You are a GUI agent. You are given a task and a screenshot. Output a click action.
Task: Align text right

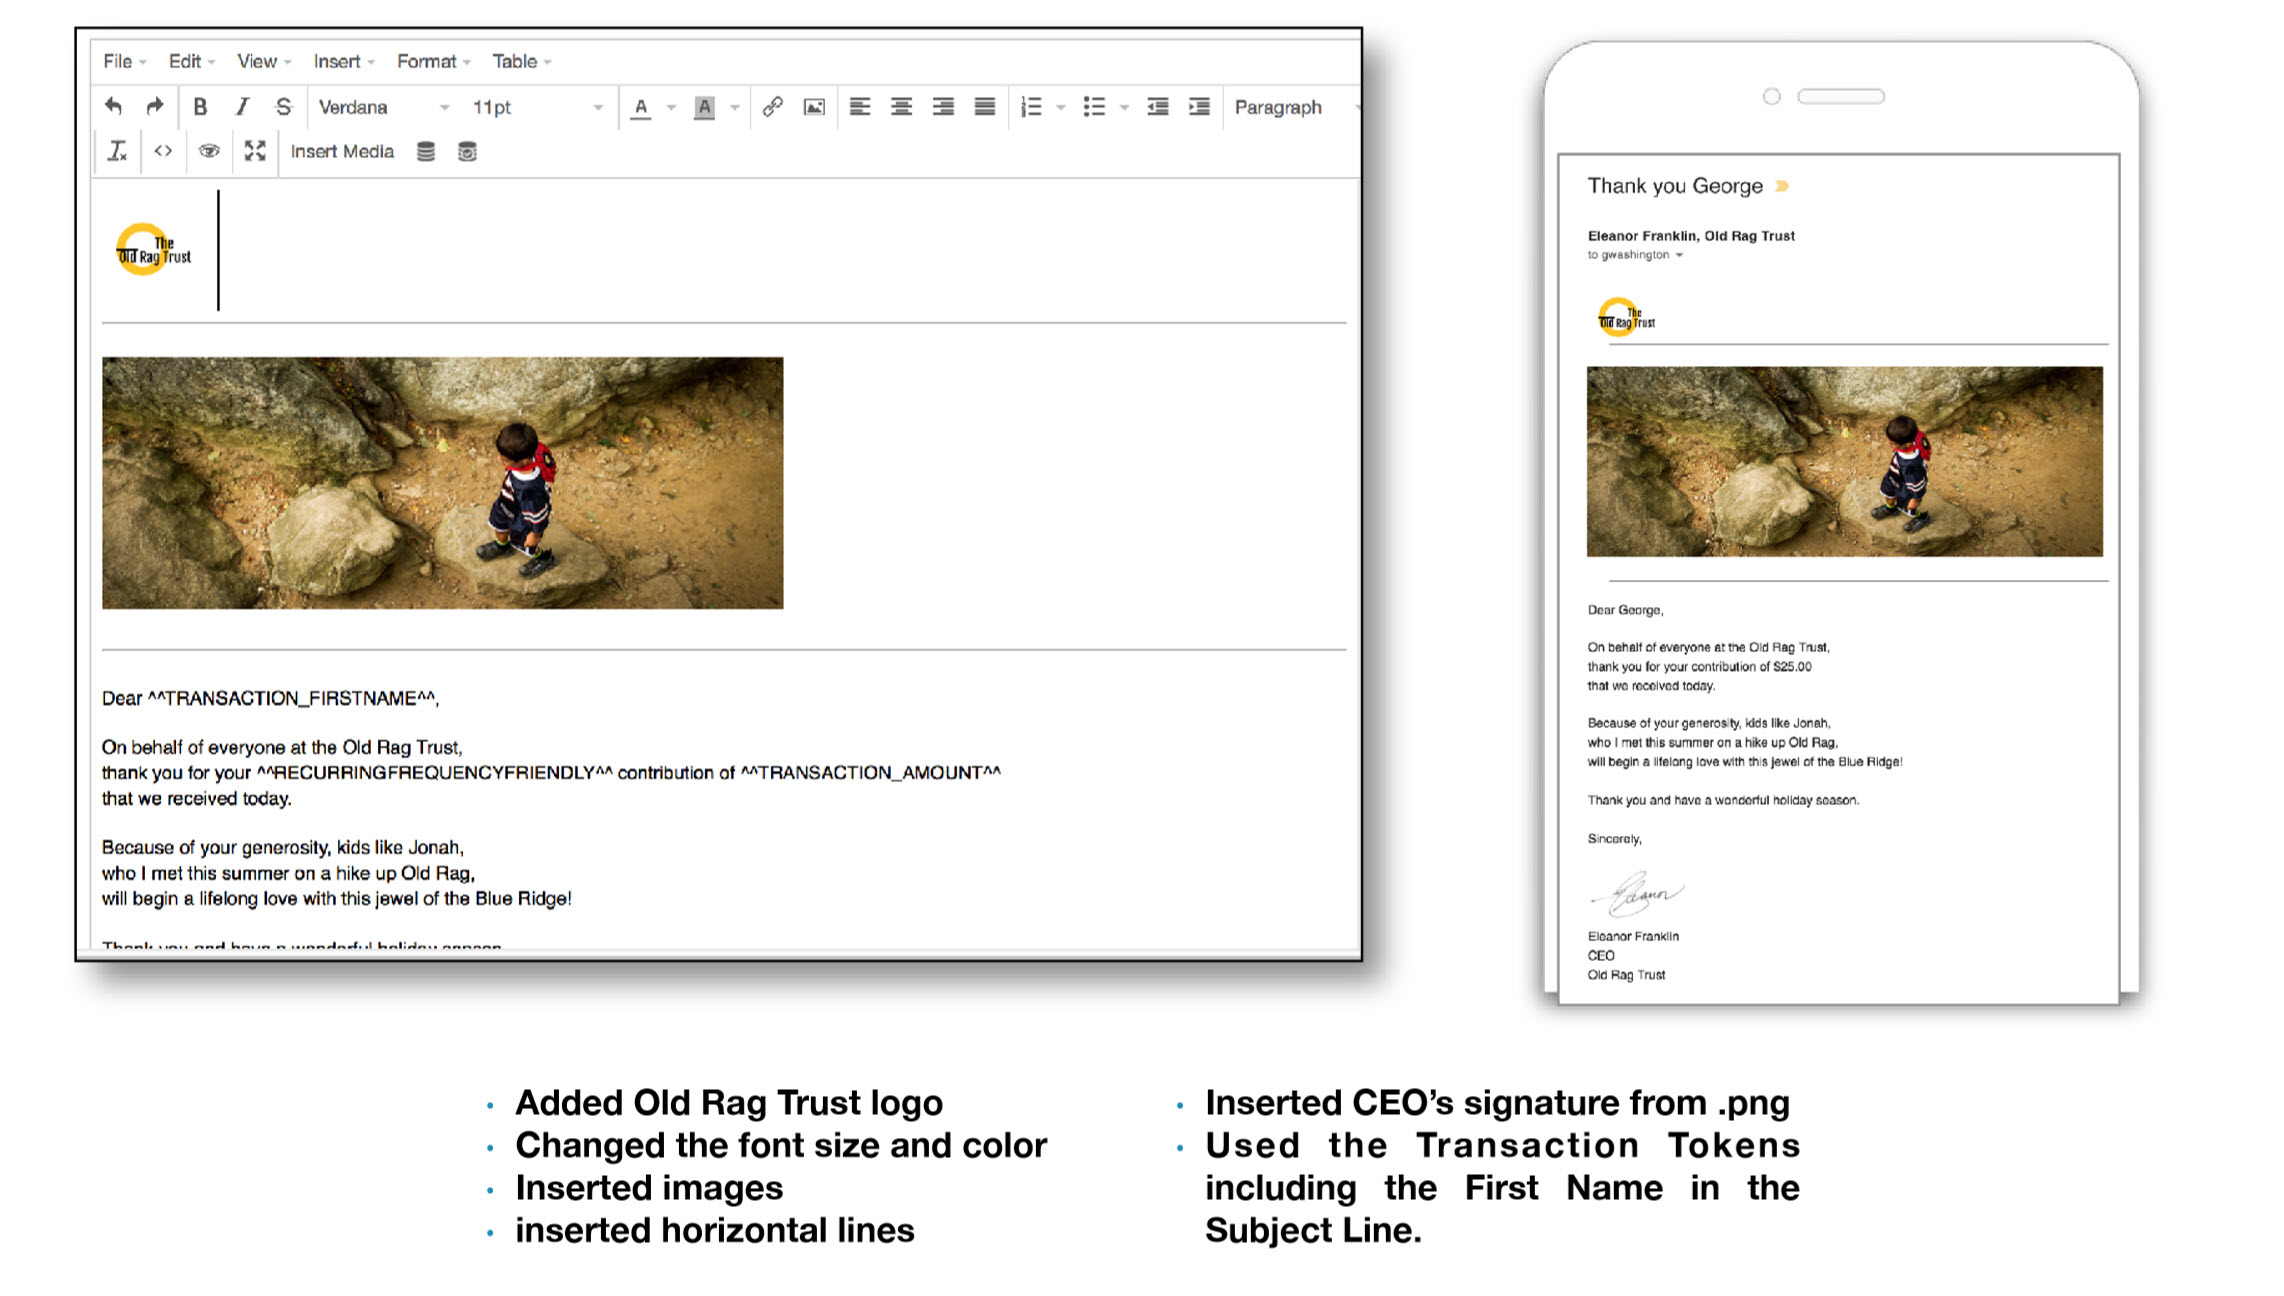tap(943, 107)
